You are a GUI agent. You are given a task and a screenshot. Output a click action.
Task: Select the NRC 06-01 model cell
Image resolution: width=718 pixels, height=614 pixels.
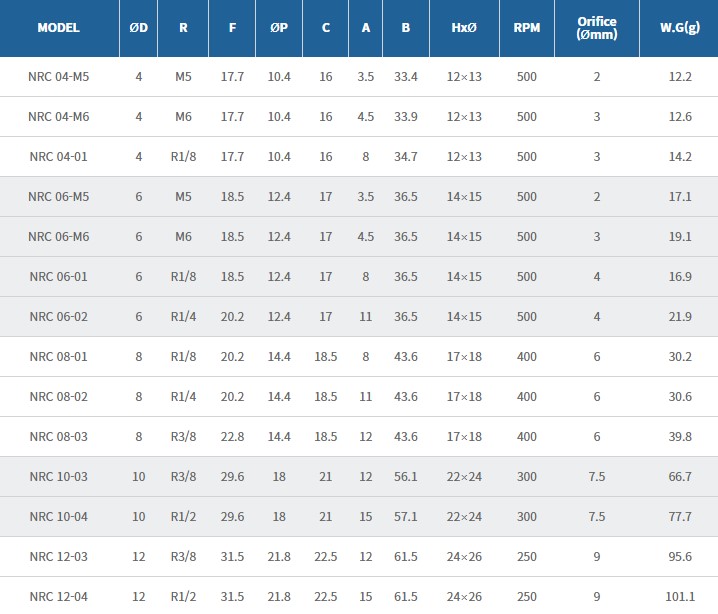click(59, 277)
